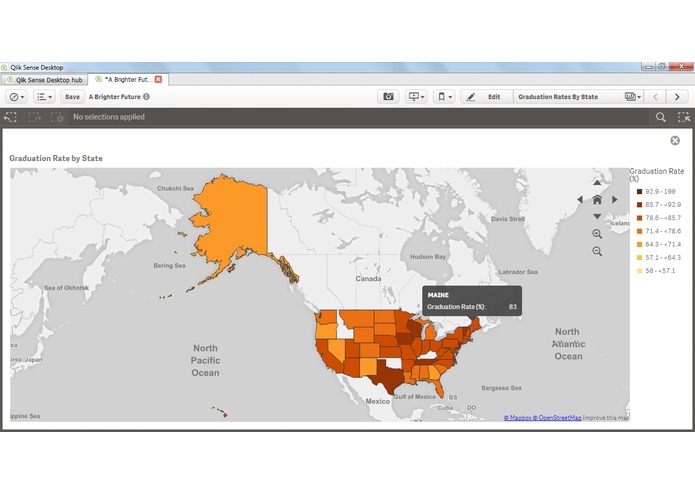Go to the next sheet
The image size is (695, 494).
(x=677, y=97)
